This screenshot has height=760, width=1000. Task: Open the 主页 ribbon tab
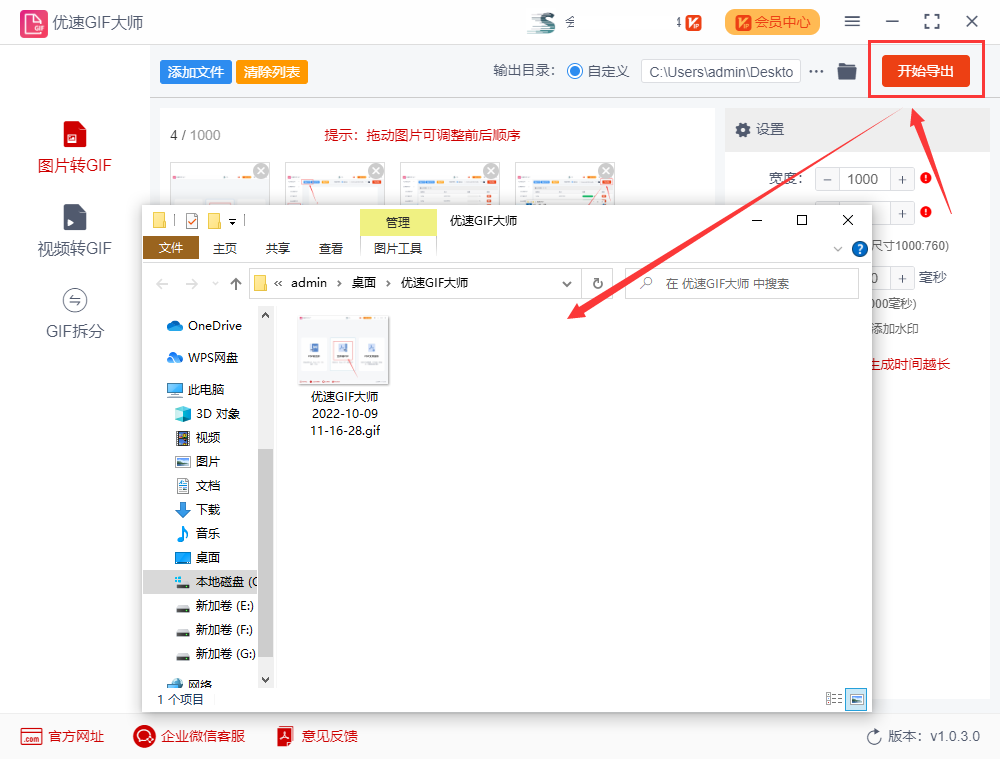224,248
